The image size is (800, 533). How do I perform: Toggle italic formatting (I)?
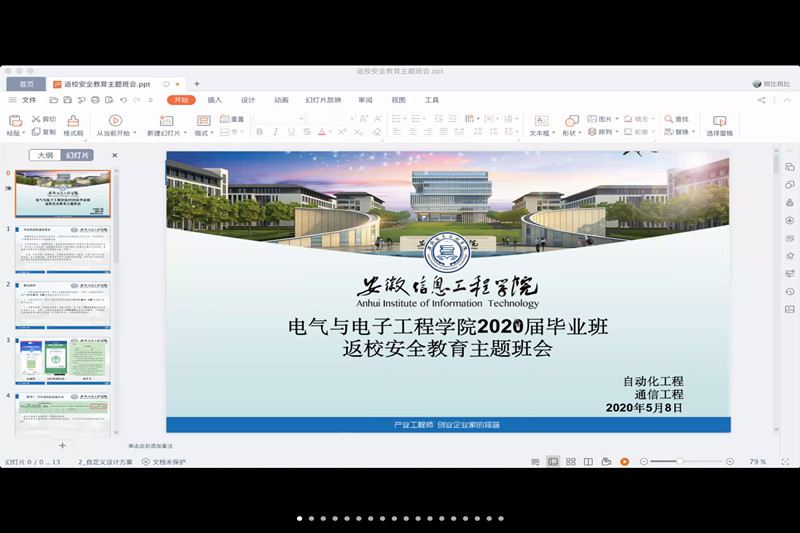point(275,132)
